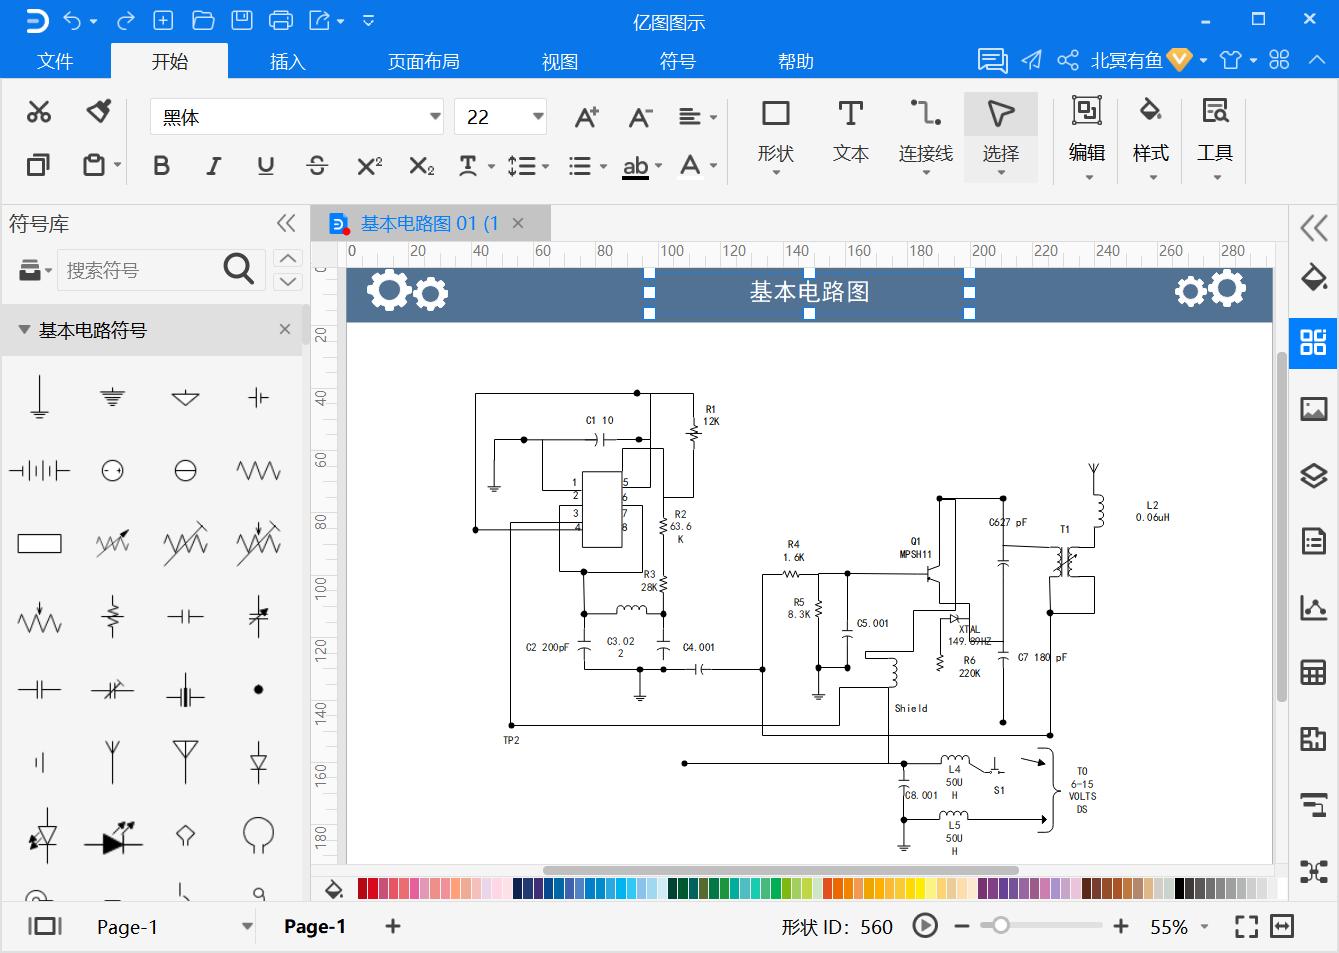Toggle italic text style
The height and width of the screenshot is (953, 1339).
point(213,166)
